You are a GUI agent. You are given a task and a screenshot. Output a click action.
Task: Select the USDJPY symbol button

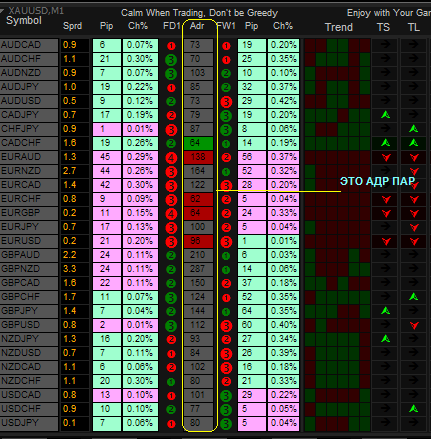tap(29, 423)
